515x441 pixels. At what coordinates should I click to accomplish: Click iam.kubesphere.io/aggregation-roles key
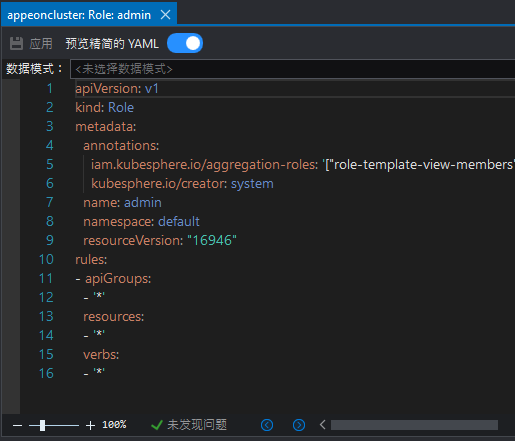205,165
